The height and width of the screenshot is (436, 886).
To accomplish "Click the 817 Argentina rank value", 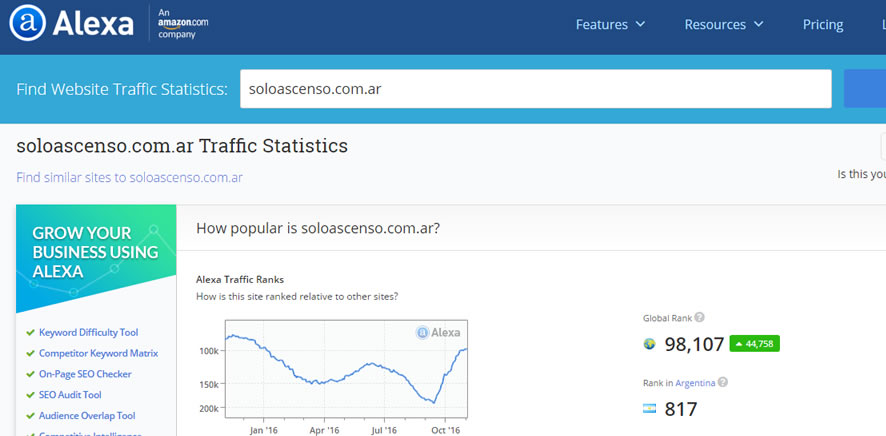I will (x=680, y=409).
